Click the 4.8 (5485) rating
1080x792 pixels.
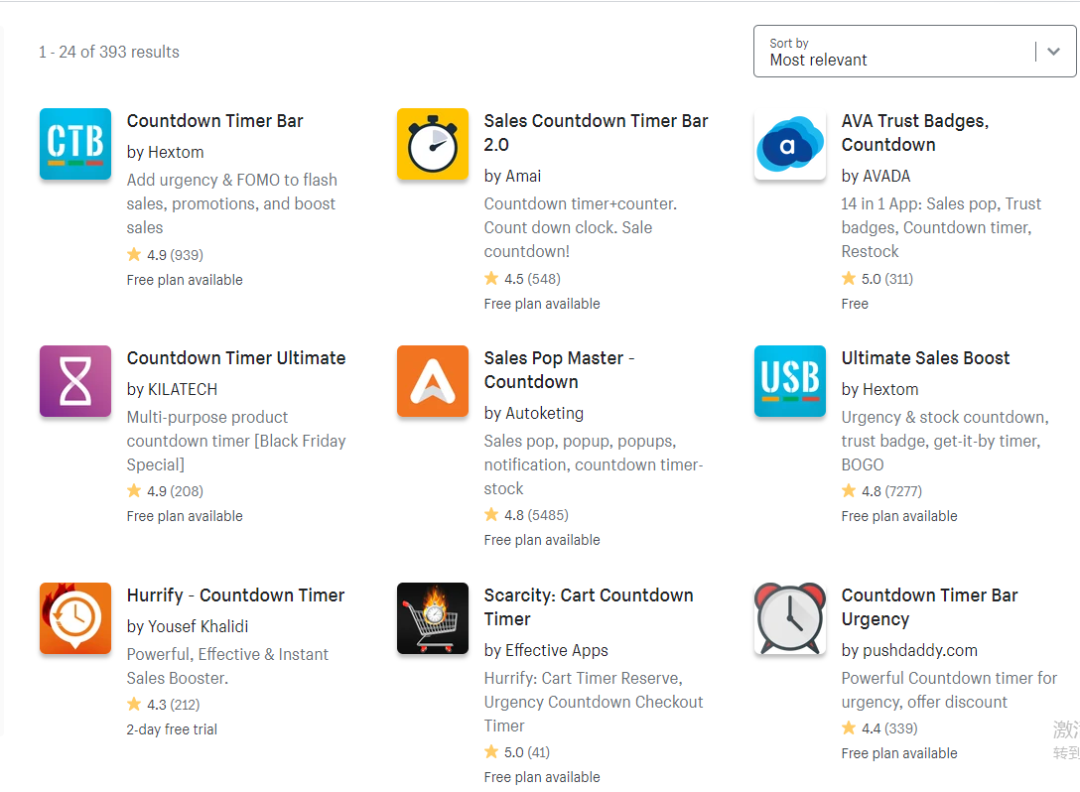pyautogui.click(x=526, y=515)
